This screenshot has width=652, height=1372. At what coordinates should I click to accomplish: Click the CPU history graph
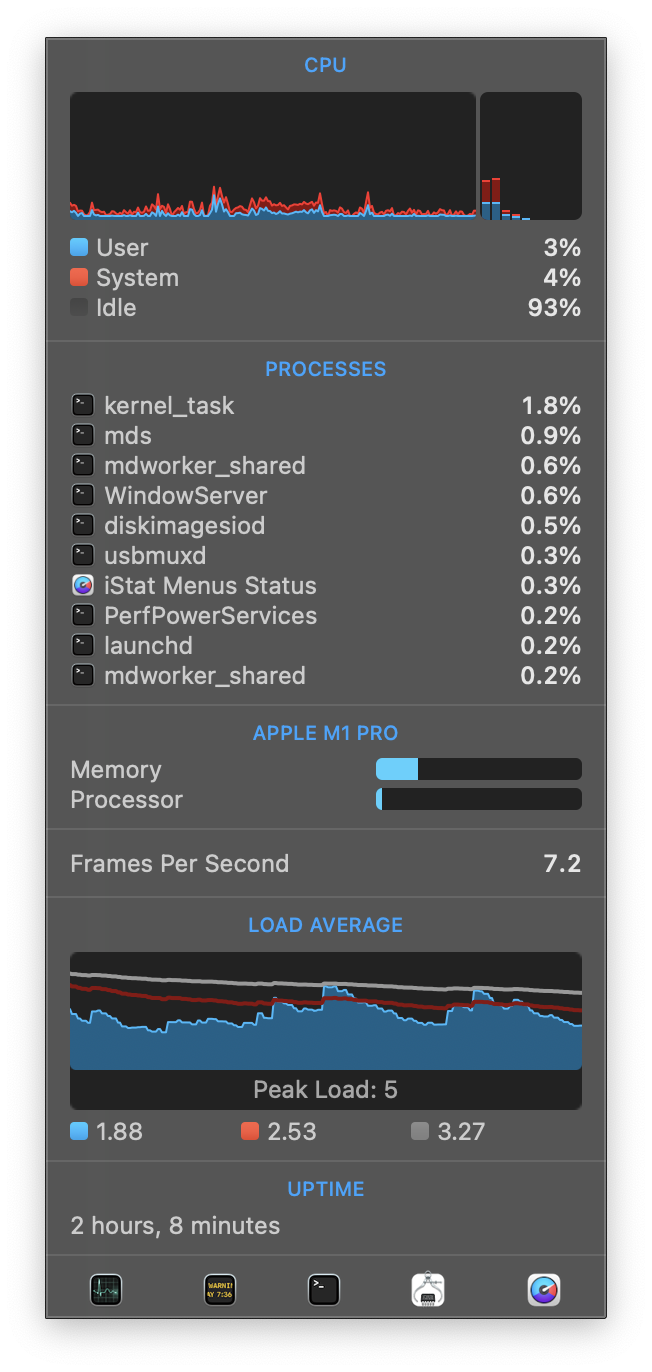273,156
